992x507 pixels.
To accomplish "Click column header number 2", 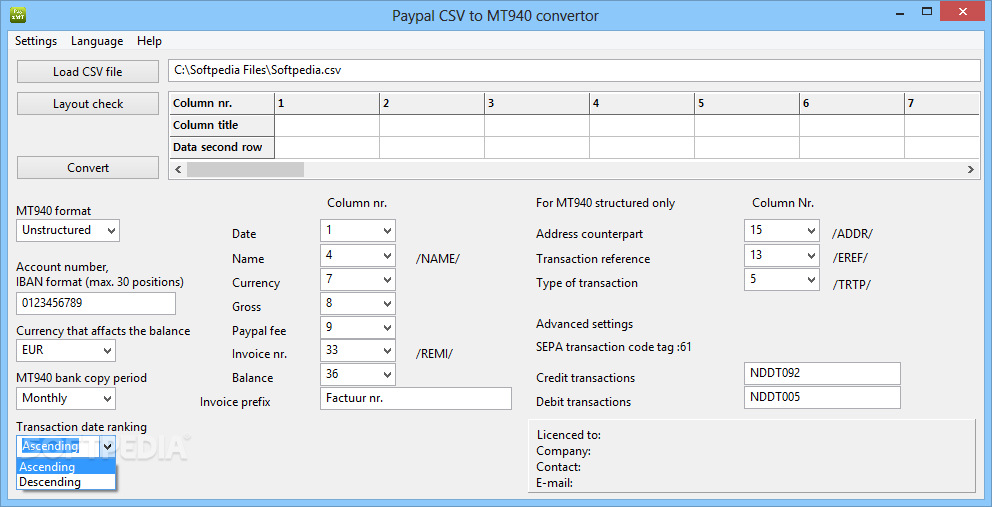I will click(x=432, y=103).
